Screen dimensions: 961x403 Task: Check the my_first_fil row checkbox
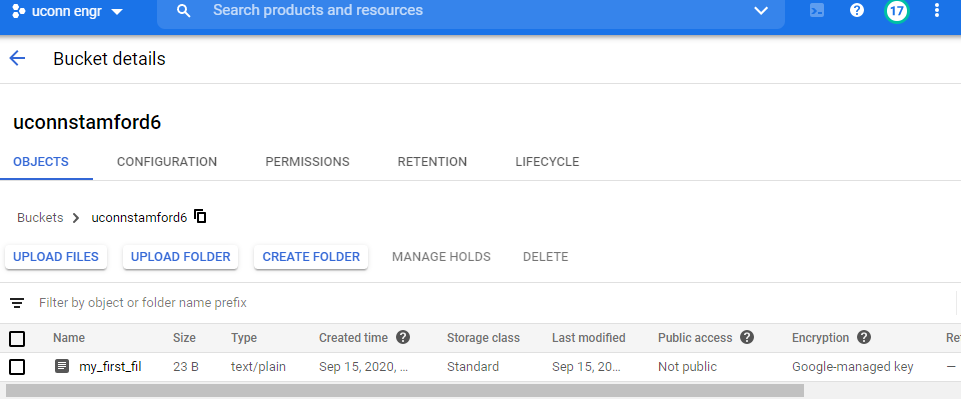point(17,367)
